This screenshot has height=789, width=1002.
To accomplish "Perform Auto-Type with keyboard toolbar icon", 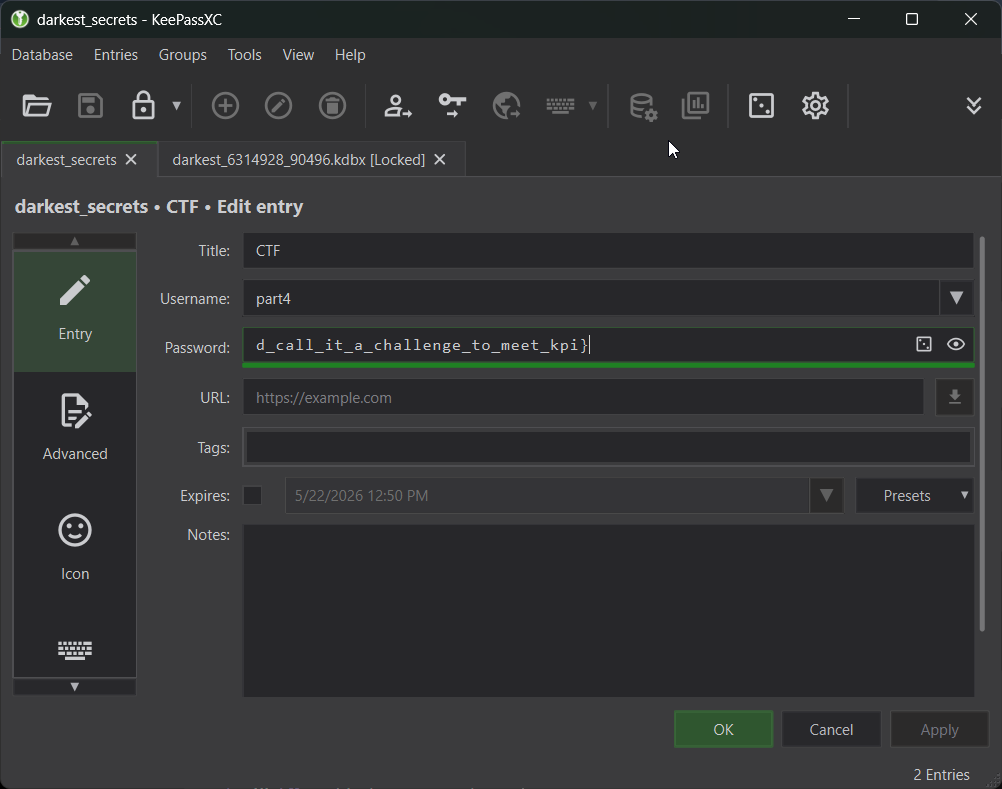I will [560, 105].
